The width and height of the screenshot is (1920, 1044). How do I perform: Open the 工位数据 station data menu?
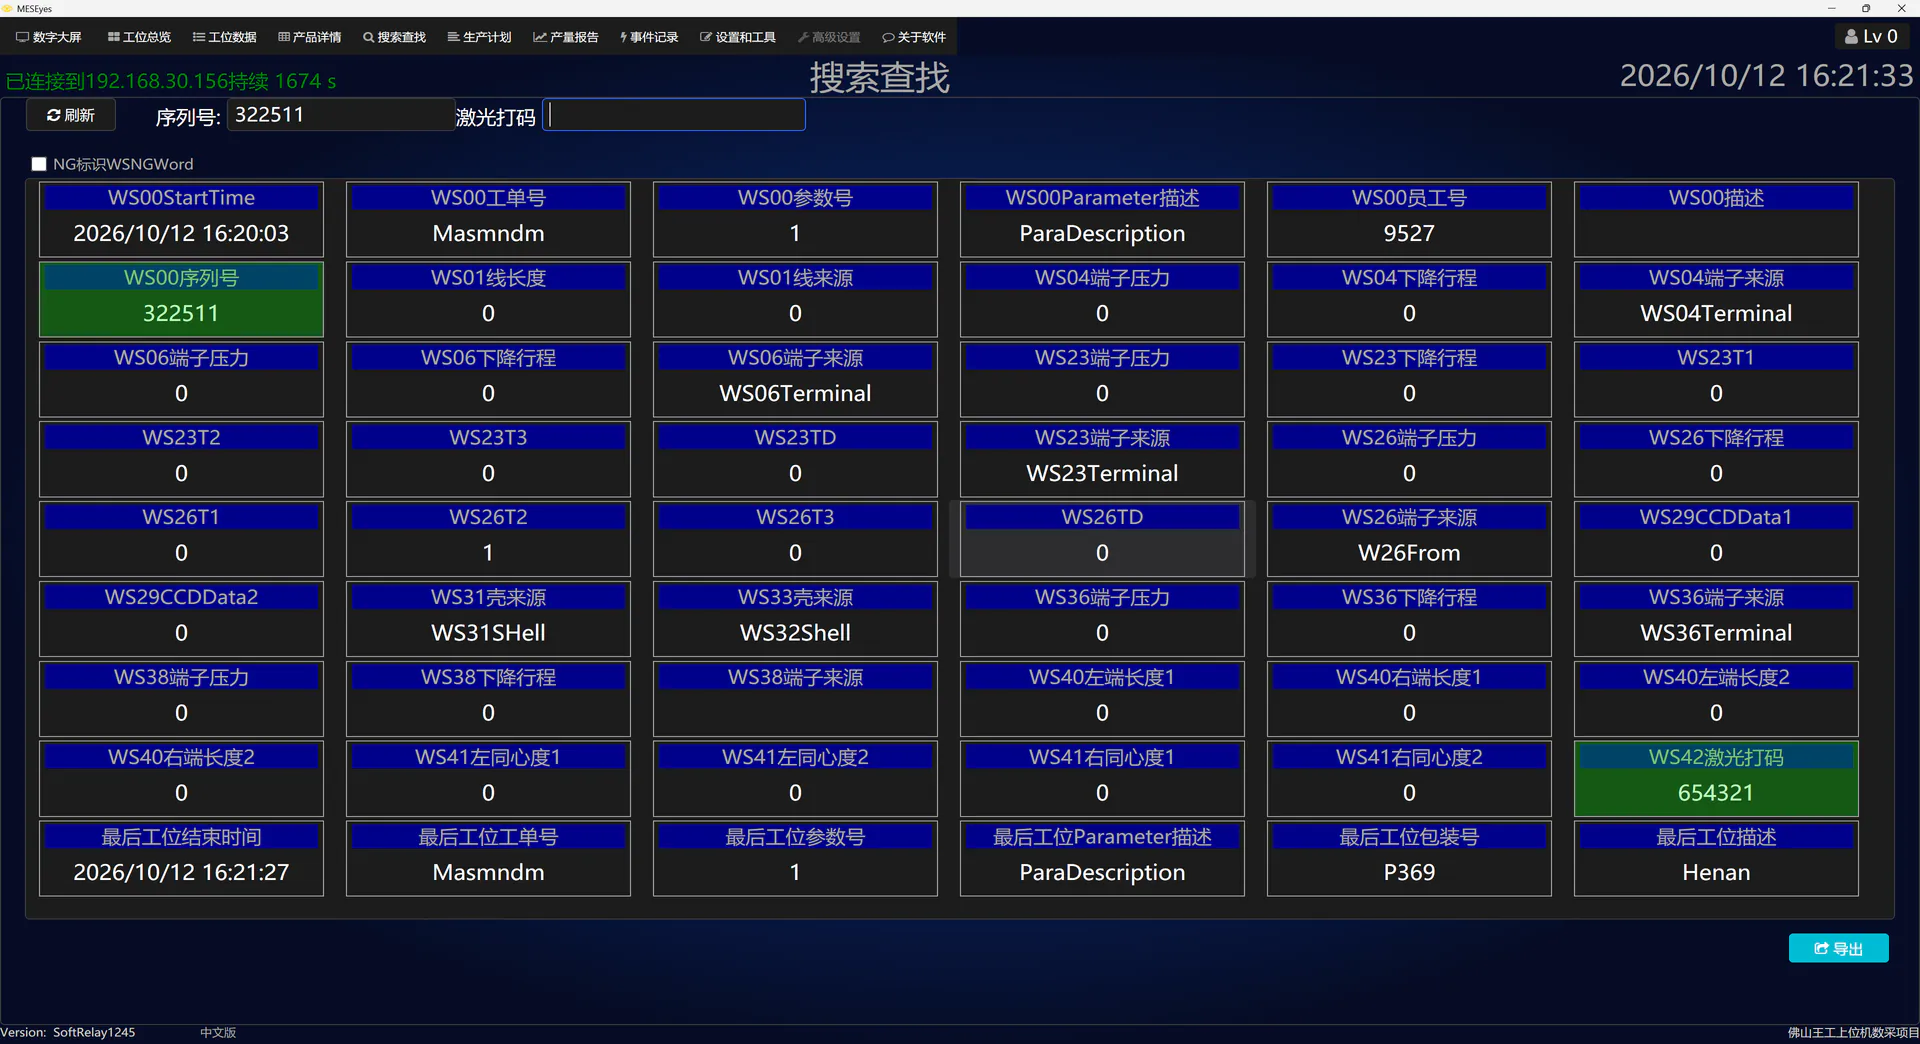coord(224,37)
